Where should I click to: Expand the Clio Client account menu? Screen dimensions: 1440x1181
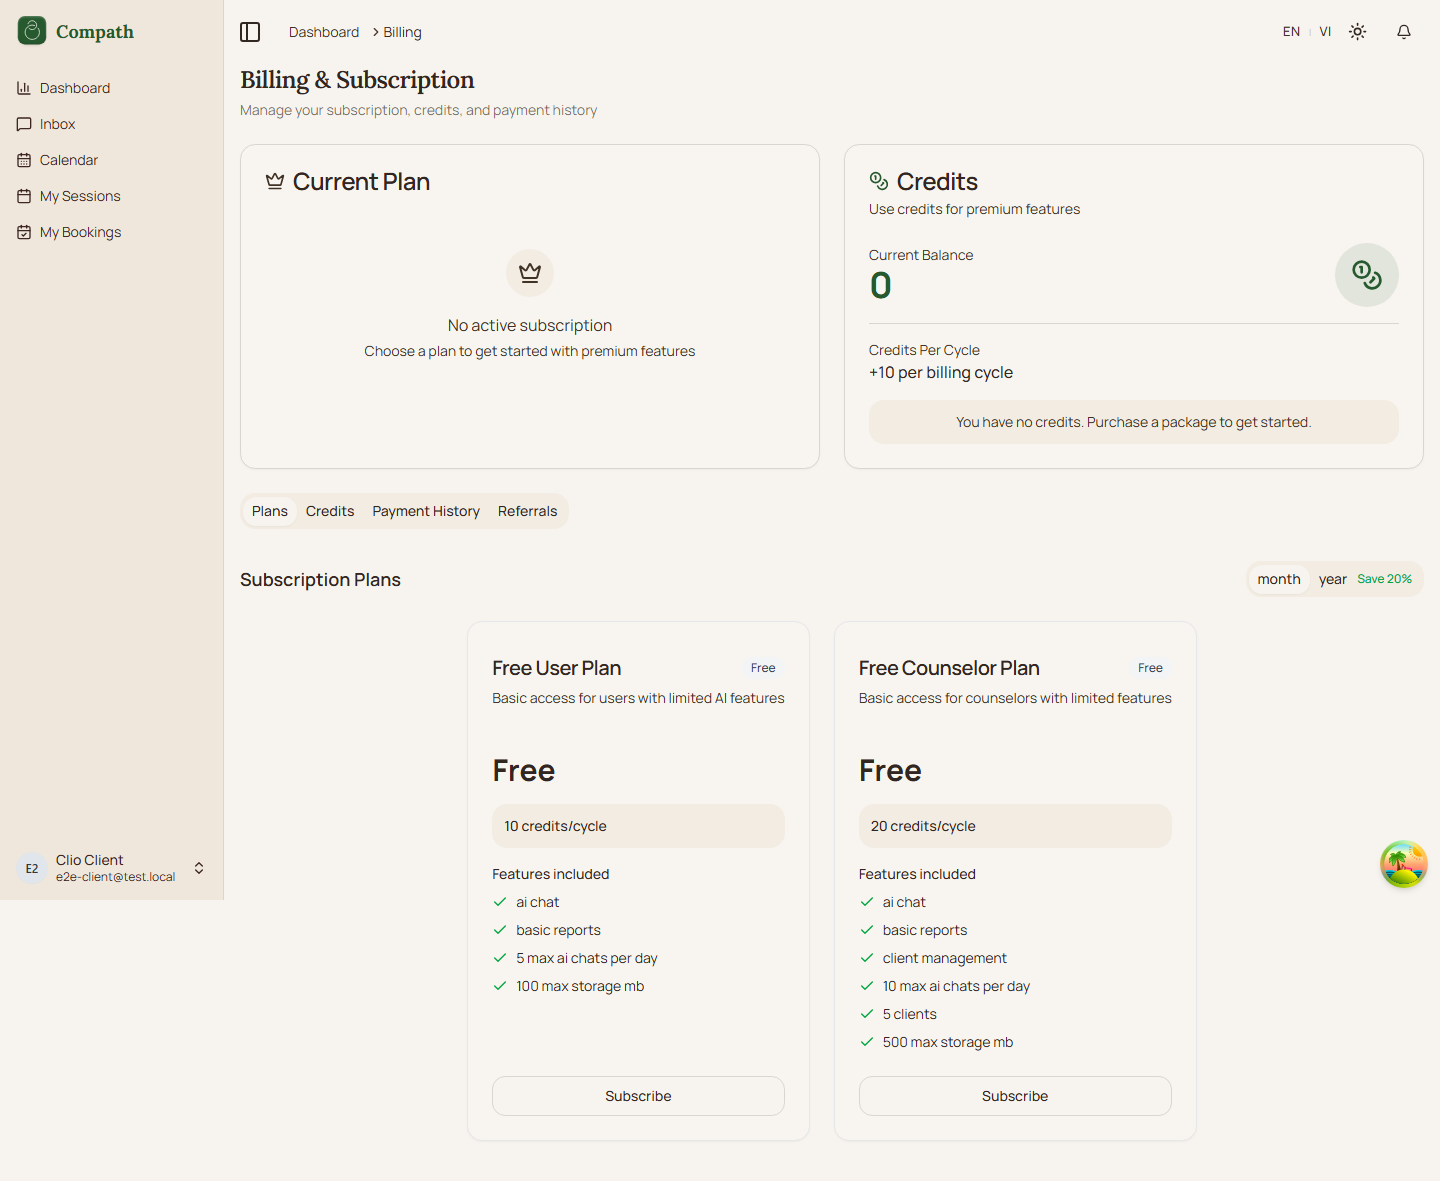(x=199, y=868)
